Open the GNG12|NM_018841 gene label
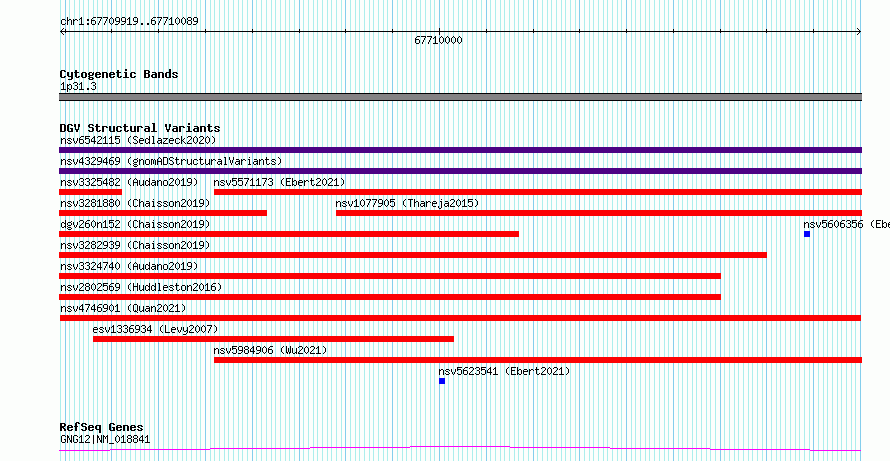The width and height of the screenshot is (890, 461). (x=105, y=439)
